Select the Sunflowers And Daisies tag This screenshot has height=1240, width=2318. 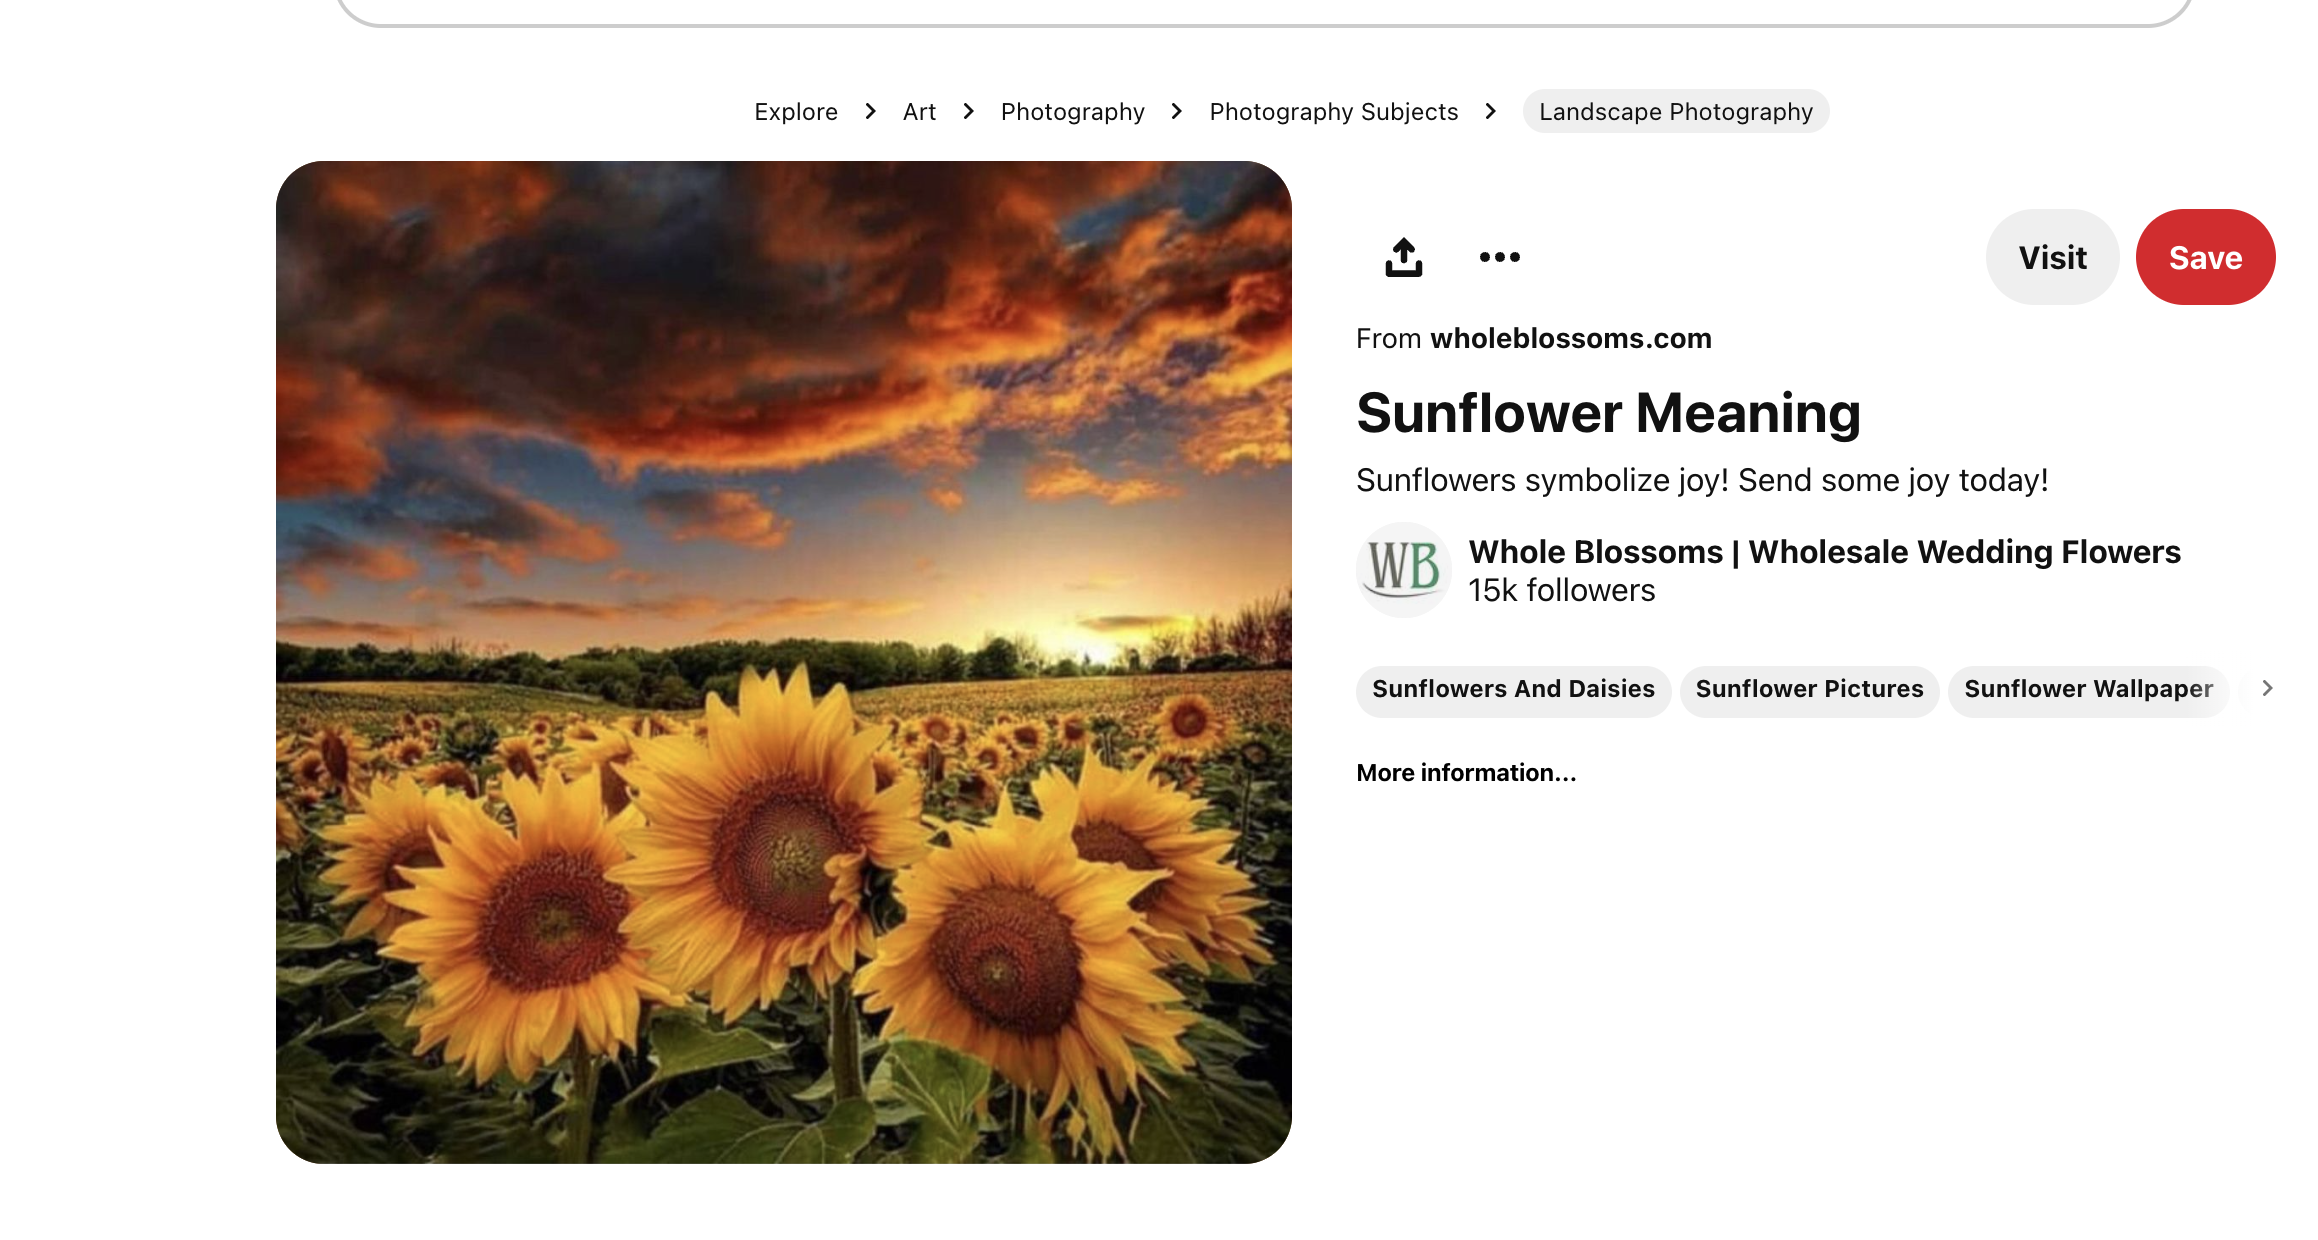click(1512, 689)
